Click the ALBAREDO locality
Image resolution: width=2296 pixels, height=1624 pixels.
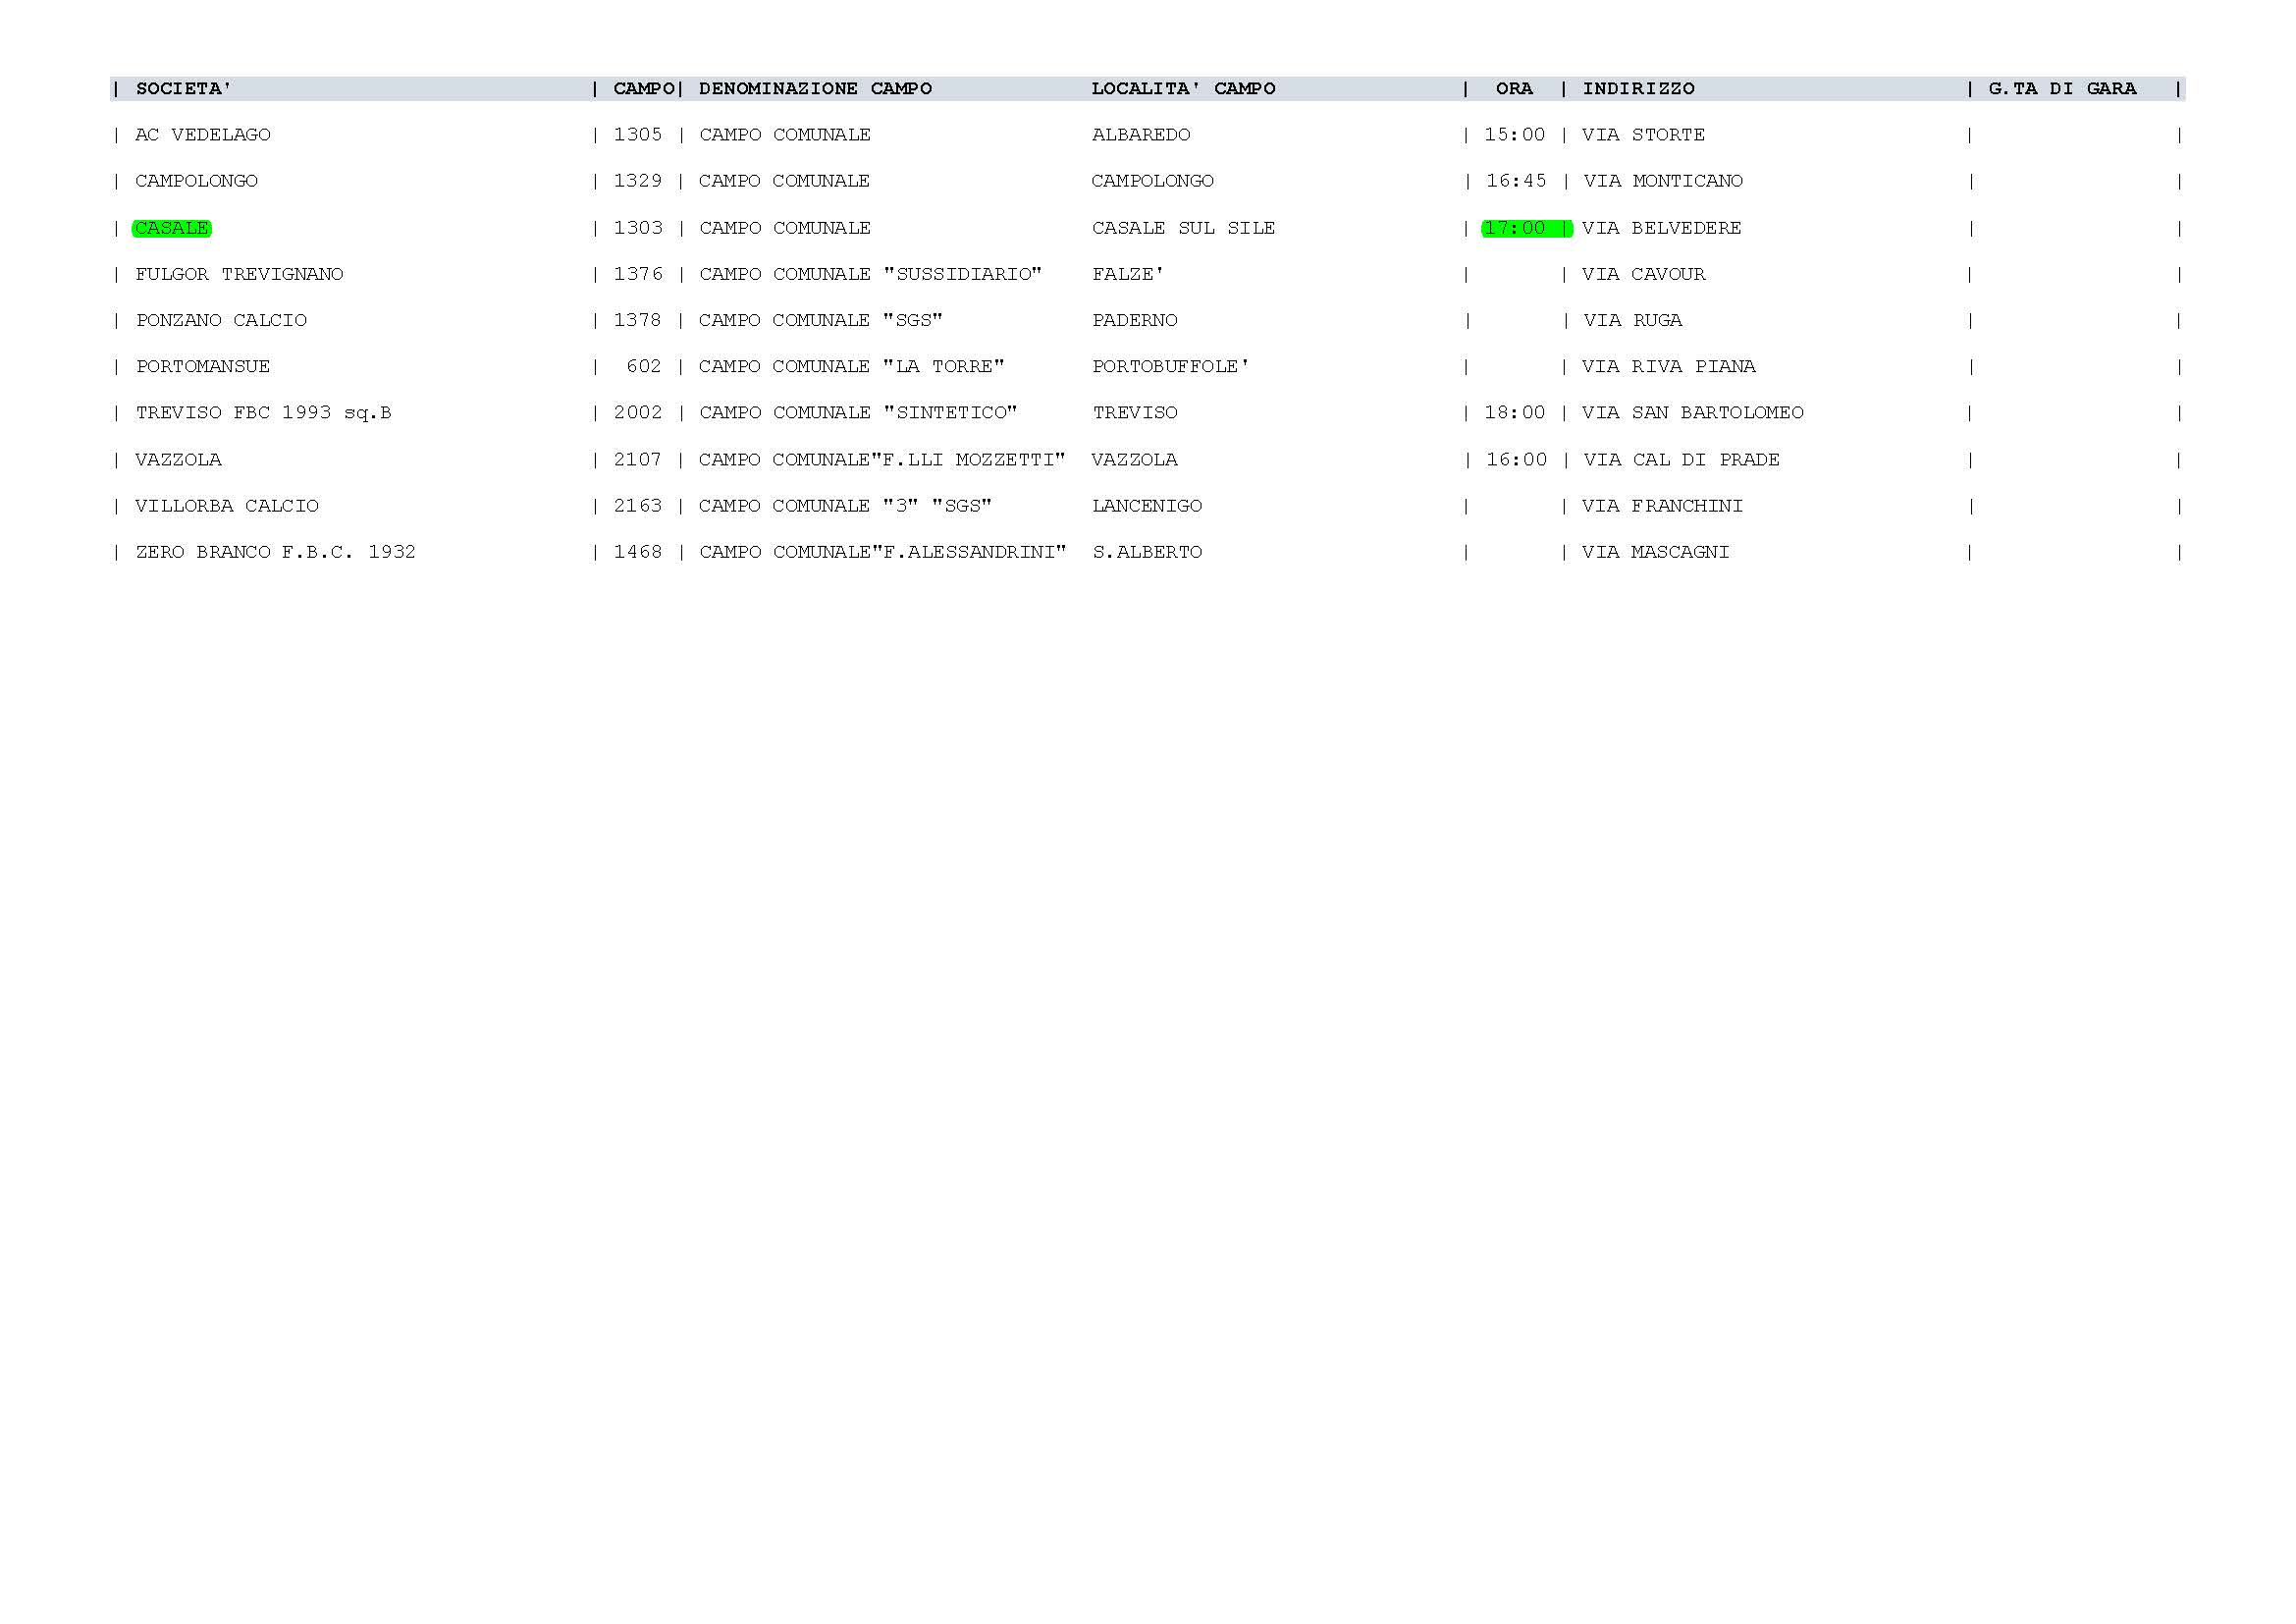(x=1141, y=135)
